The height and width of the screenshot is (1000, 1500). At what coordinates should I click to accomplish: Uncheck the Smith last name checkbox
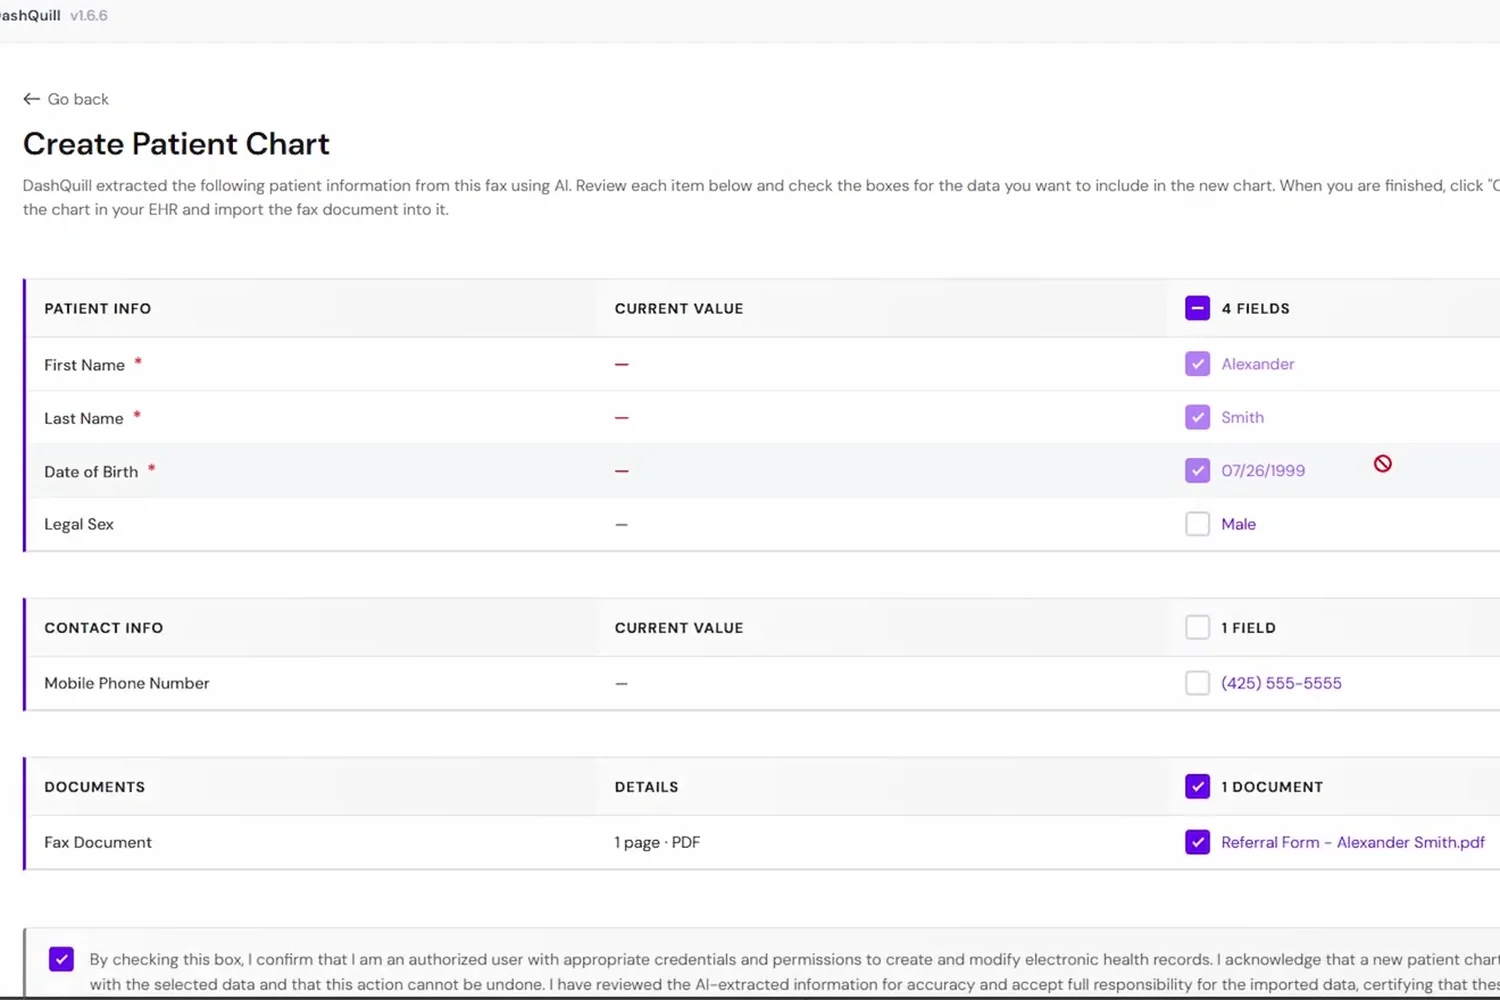(1197, 417)
